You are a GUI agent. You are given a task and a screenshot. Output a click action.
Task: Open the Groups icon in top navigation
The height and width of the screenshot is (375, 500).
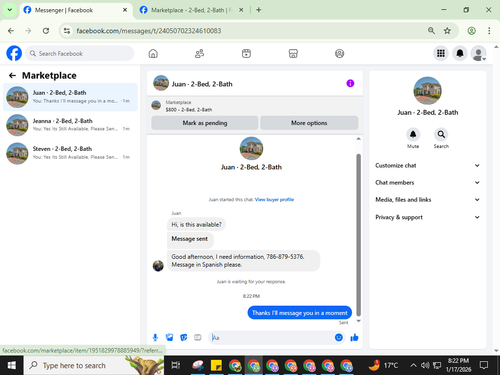click(x=339, y=53)
